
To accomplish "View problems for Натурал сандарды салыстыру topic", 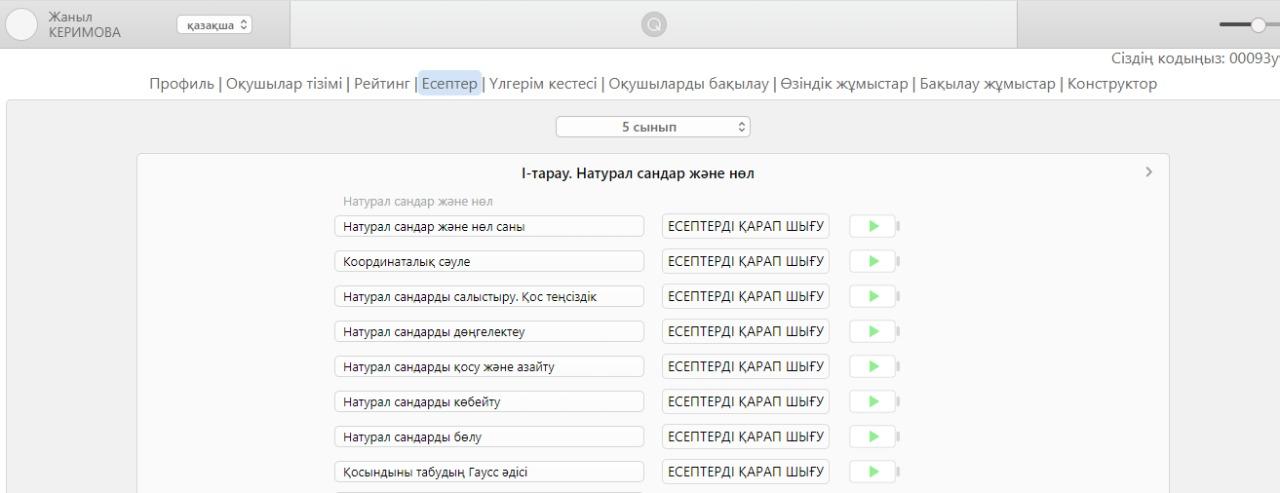I will point(746,296).
